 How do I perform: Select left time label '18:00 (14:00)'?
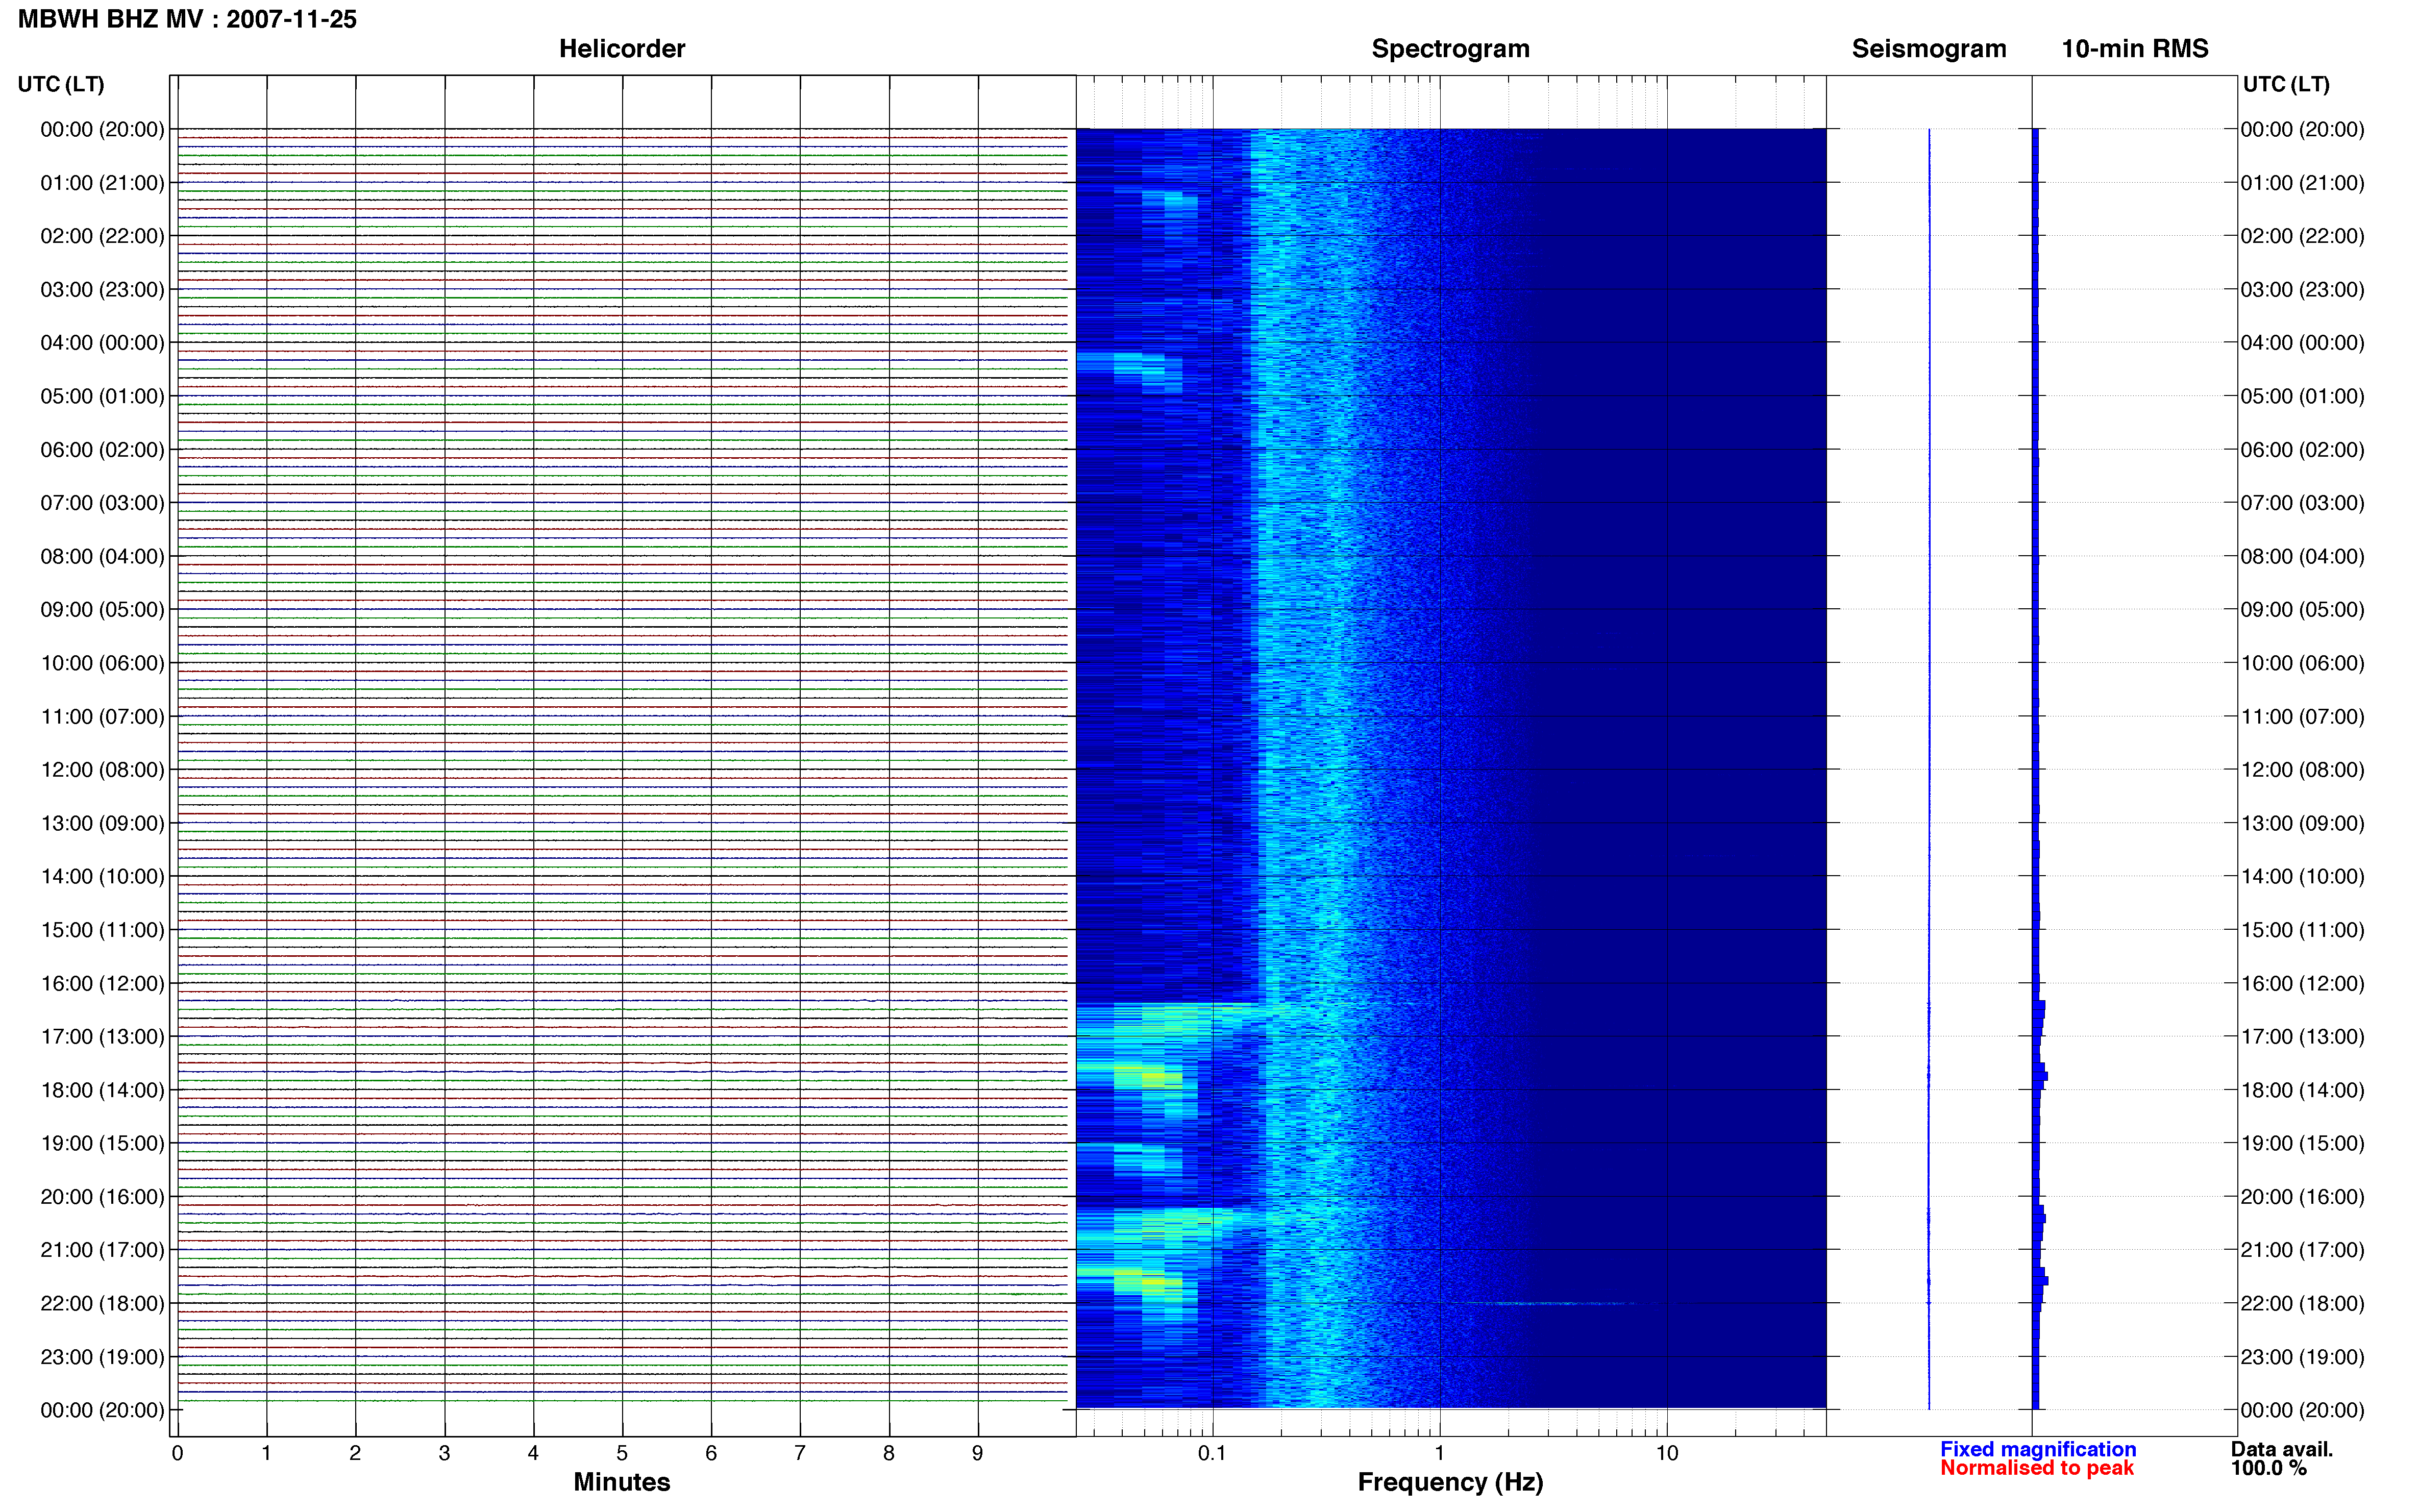pos(102,1090)
